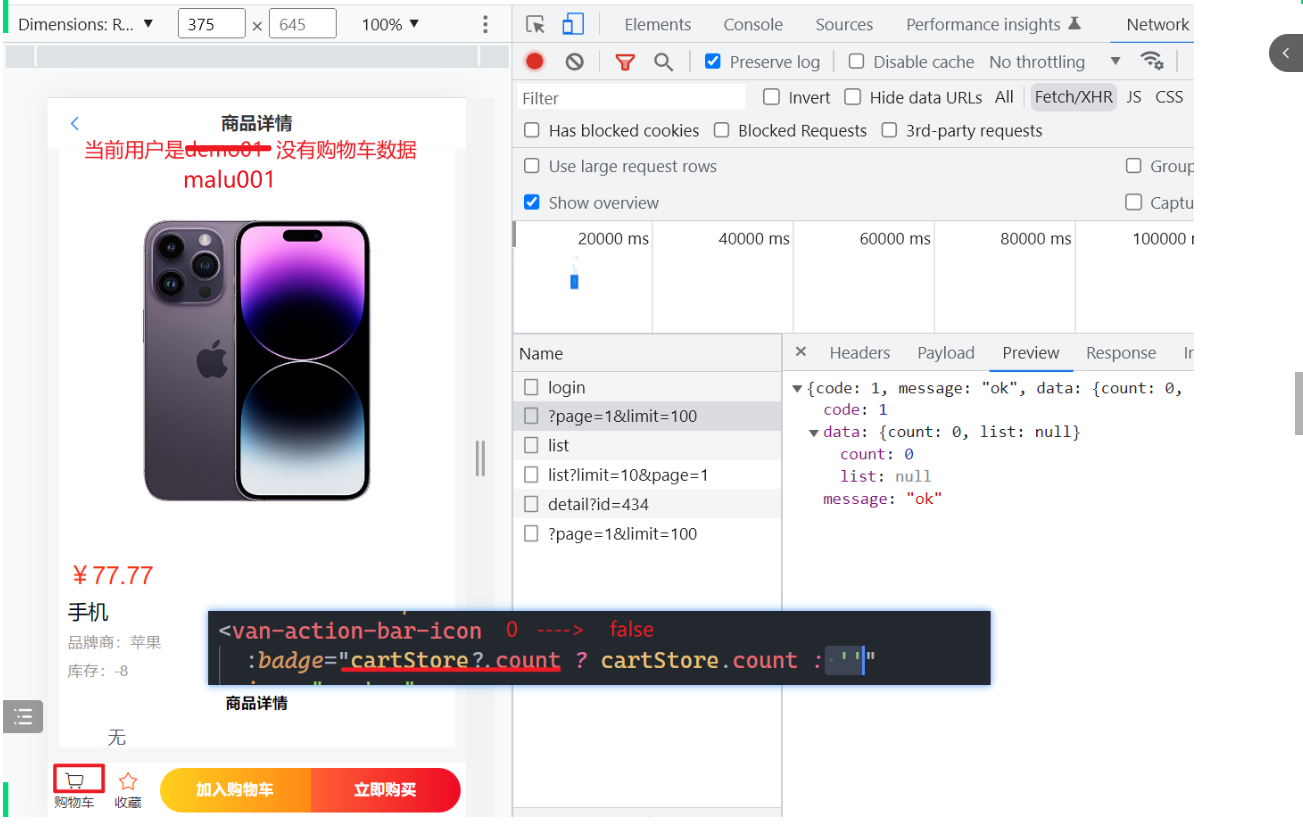Toggle Preserve log checkbox
The width and height of the screenshot is (1303, 833).
coord(712,61)
